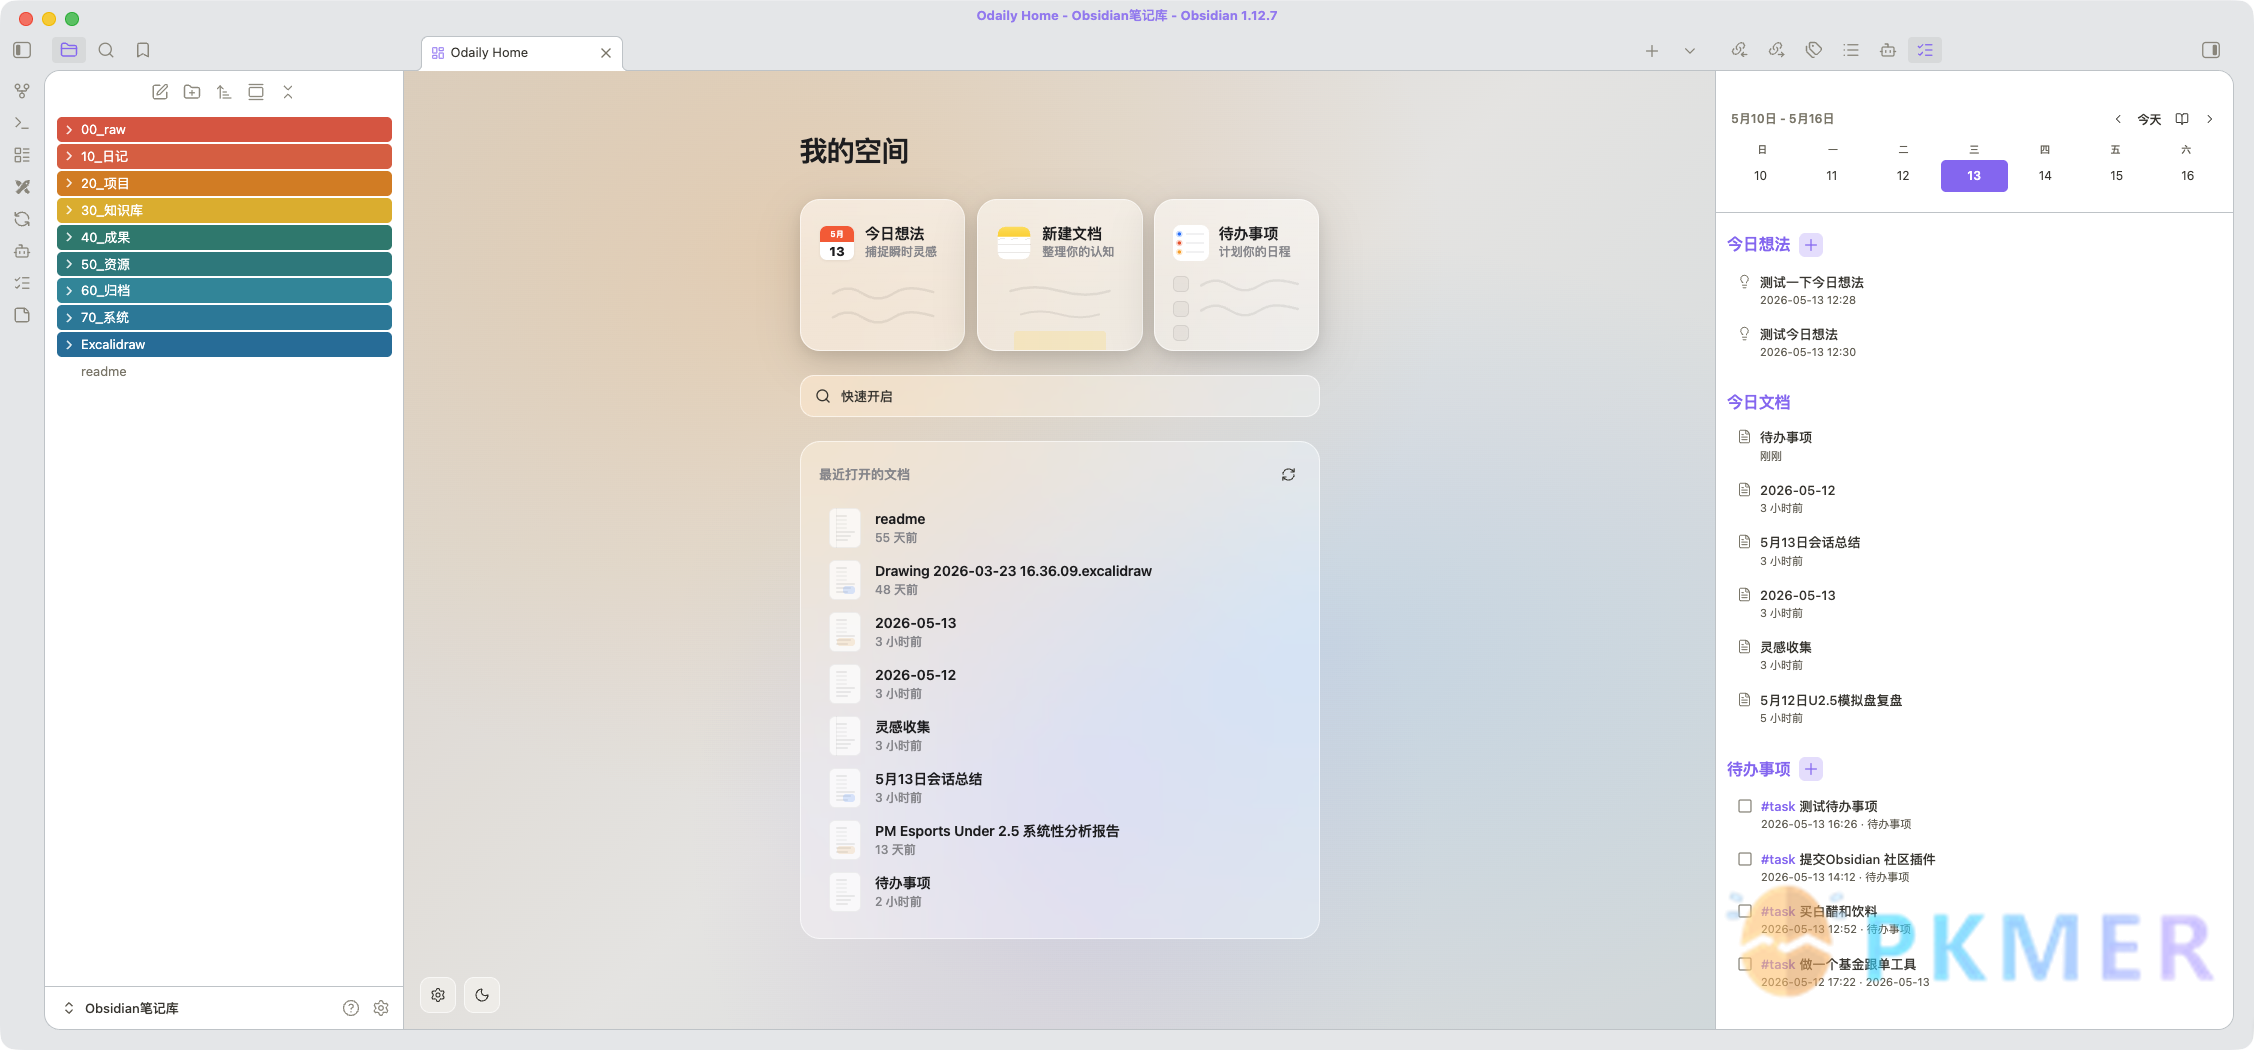2254x1050 pixels.
Task: Open graph view from ribbon
Action: point(22,91)
